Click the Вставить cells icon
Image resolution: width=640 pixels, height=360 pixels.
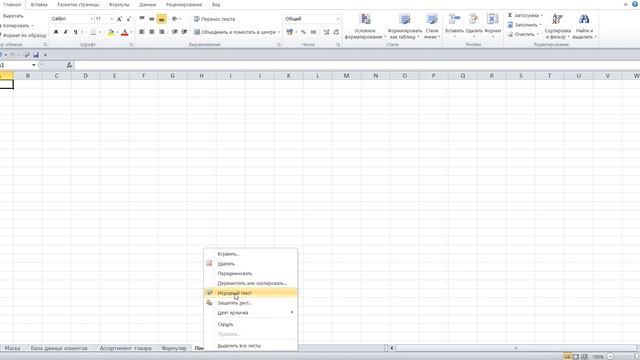(x=454, y=19)
